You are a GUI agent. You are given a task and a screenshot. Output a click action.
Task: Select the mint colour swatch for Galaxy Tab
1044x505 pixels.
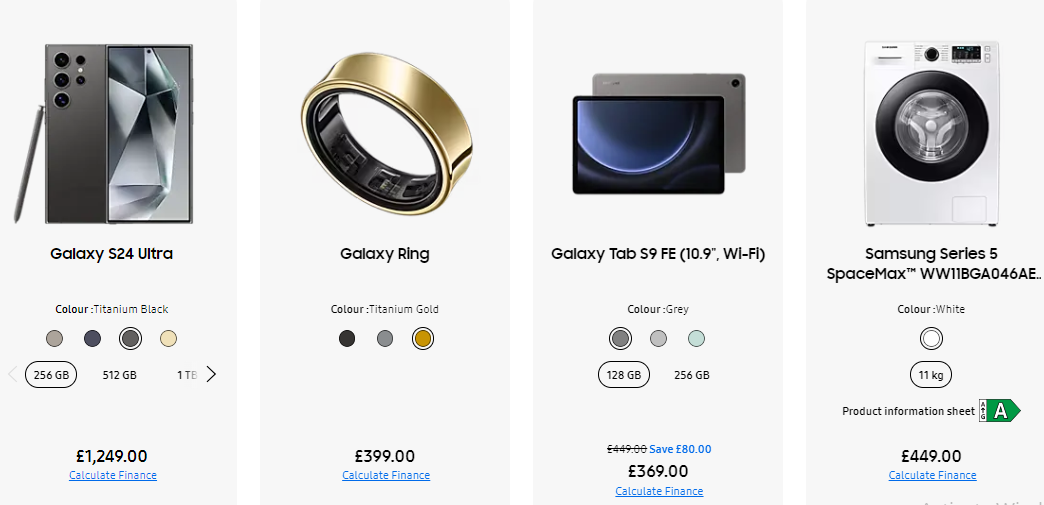click(696, 339)
